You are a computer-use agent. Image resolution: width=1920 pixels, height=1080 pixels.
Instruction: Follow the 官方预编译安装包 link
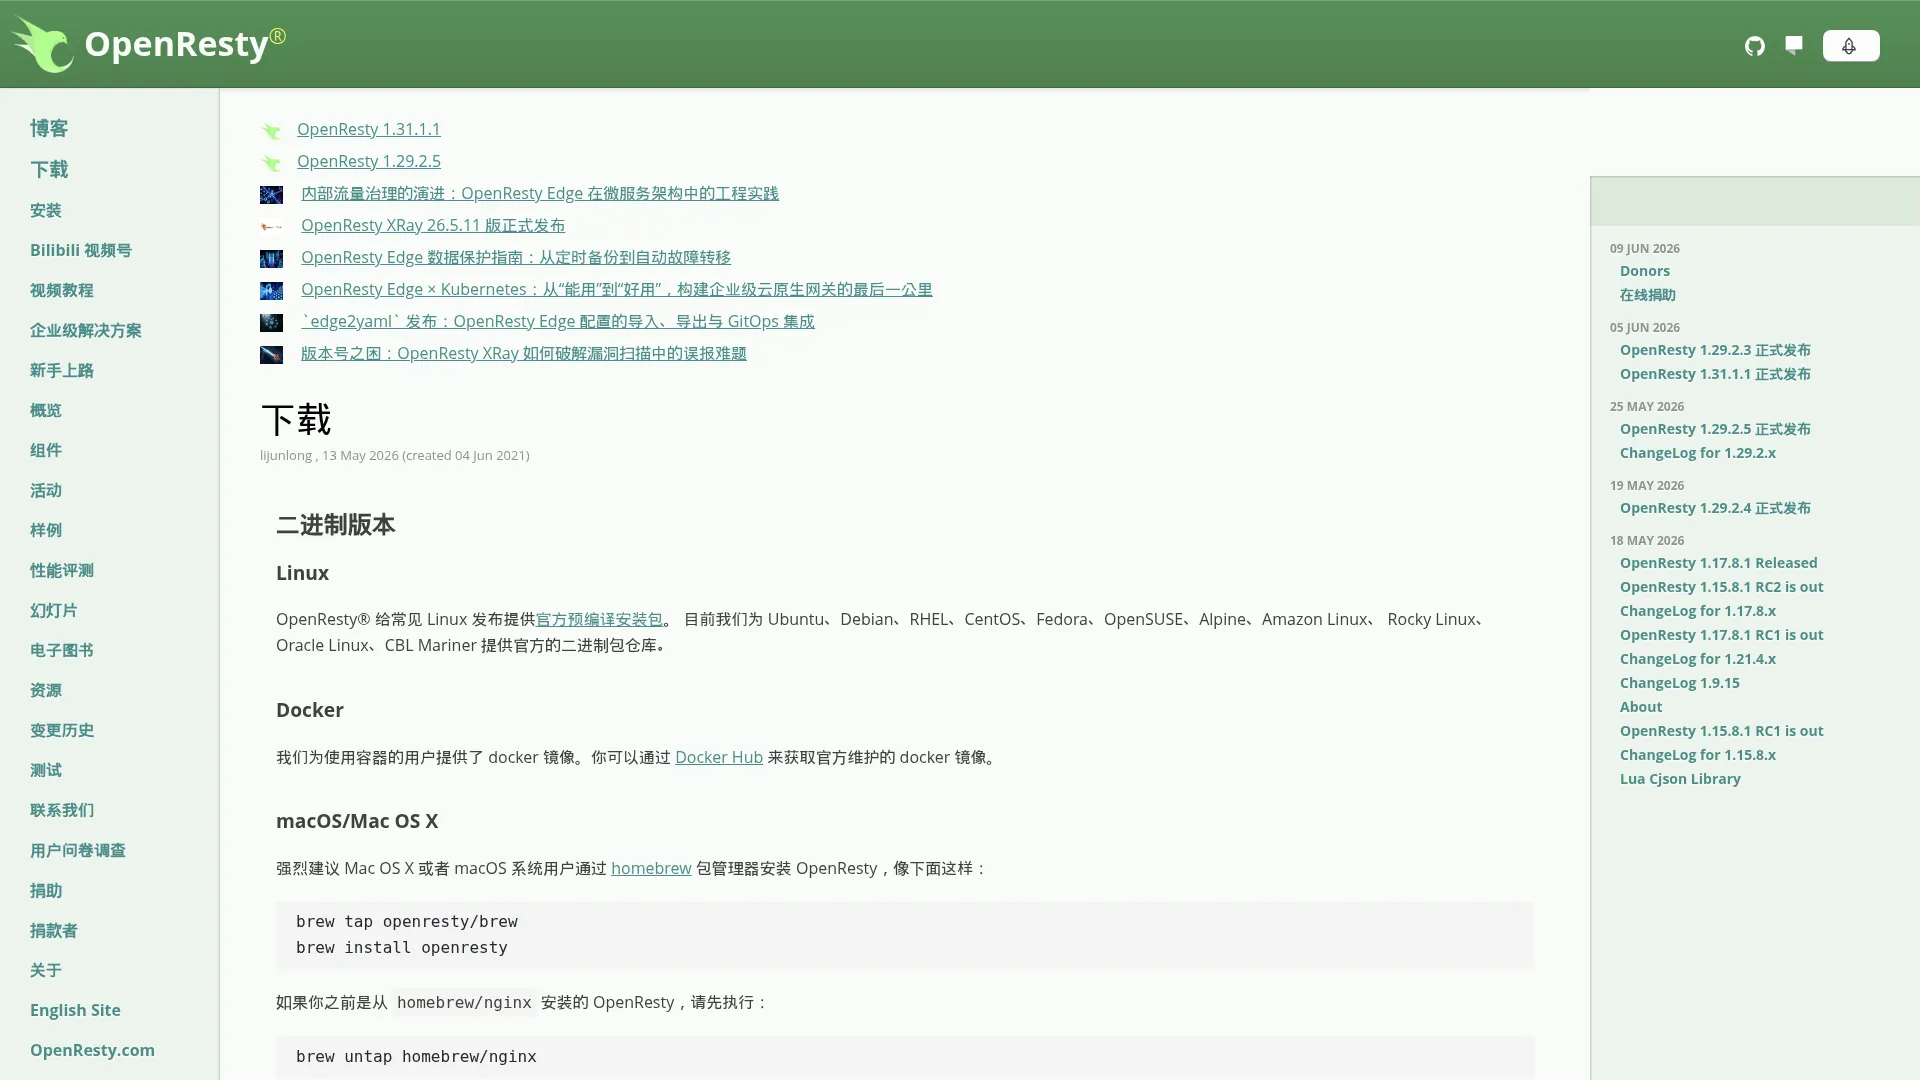(x=599, y=619)
